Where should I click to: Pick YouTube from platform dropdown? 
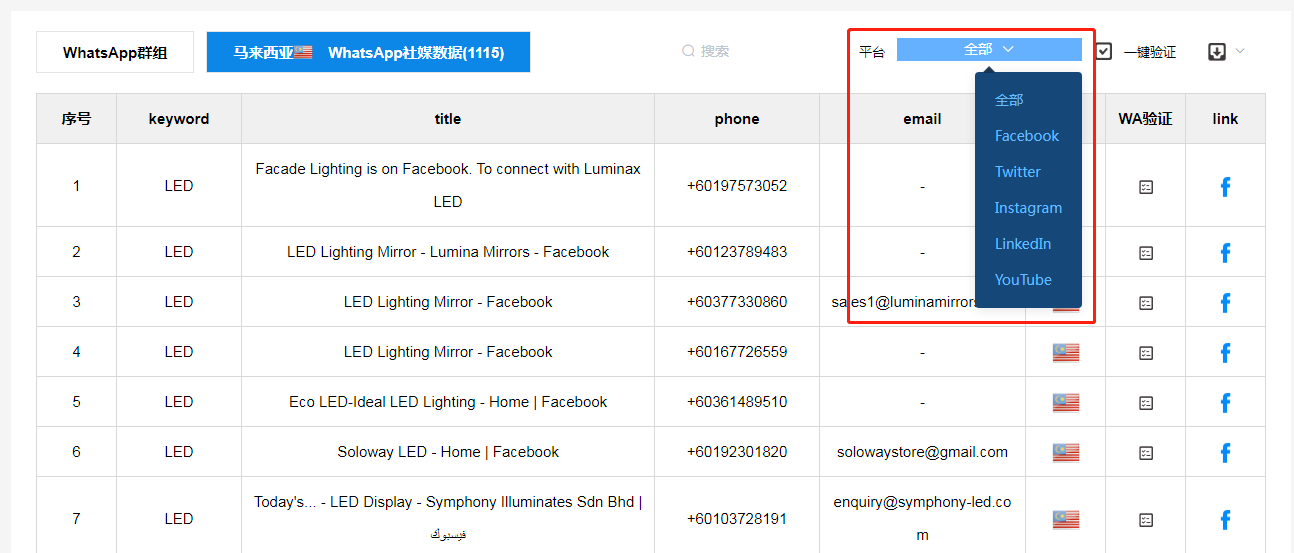click(x=1023, y=280)
